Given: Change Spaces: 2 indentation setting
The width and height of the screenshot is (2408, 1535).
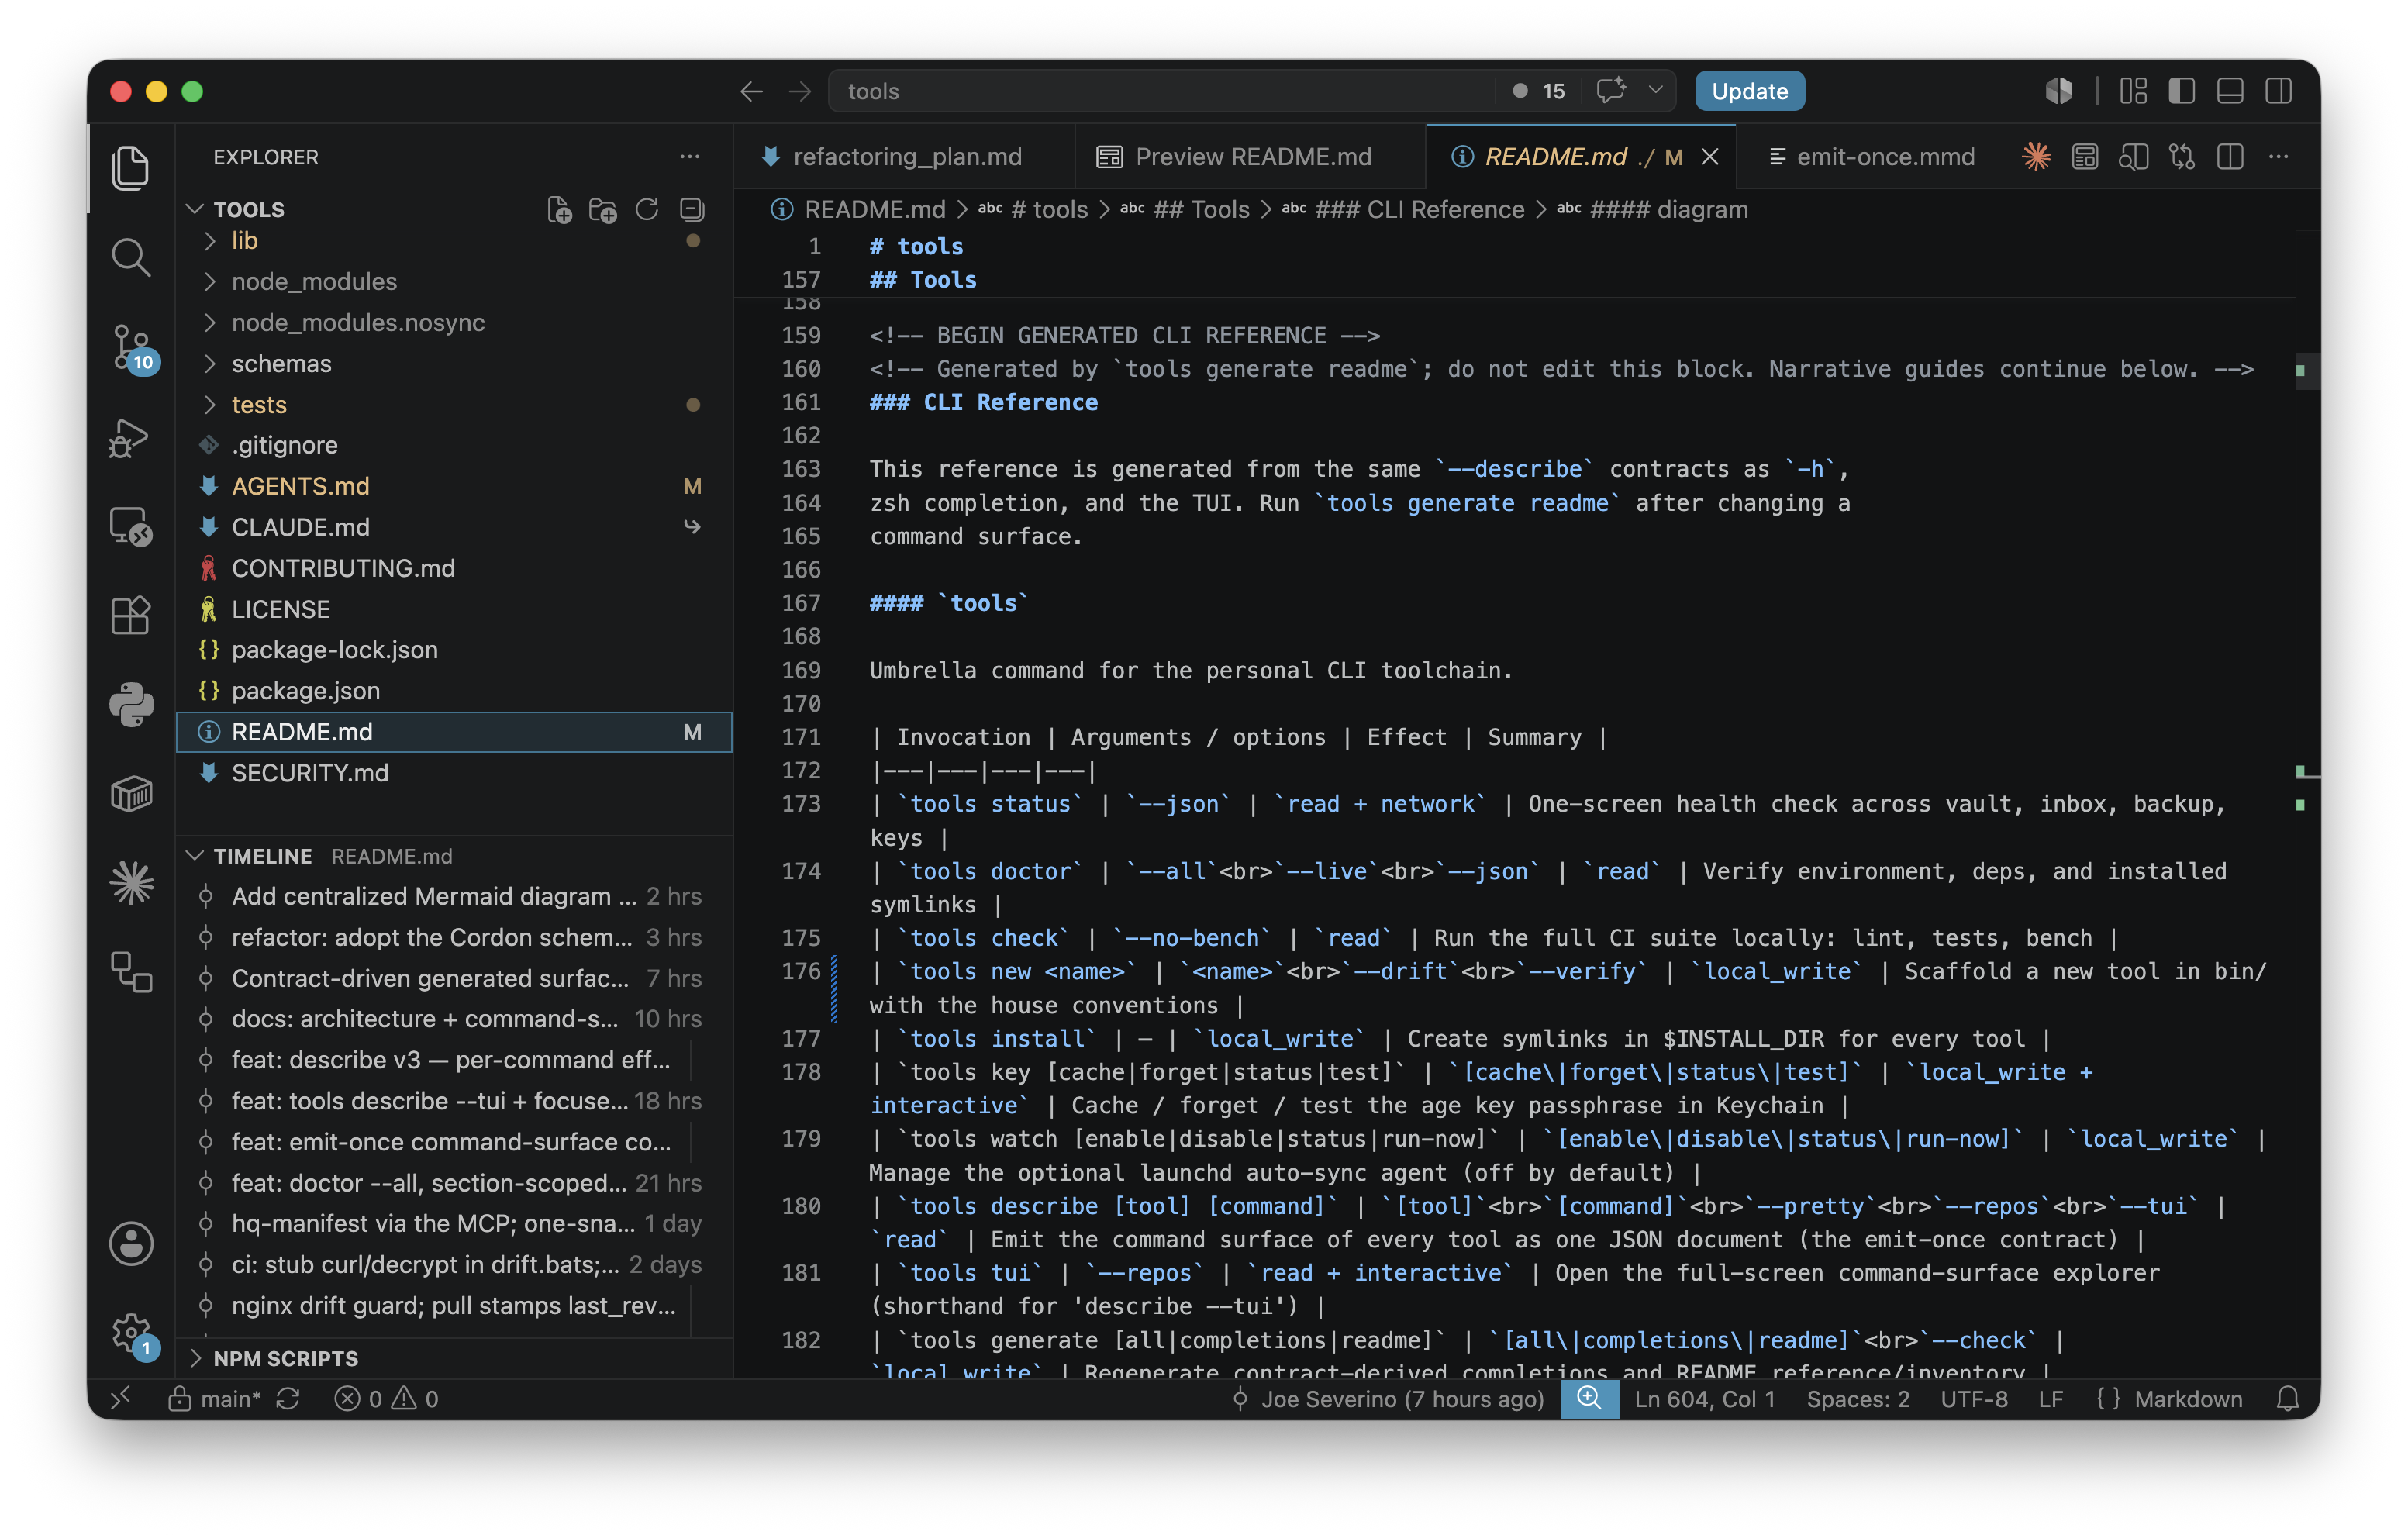Looking at the screenshot, I should (x=1858, y=1398).
